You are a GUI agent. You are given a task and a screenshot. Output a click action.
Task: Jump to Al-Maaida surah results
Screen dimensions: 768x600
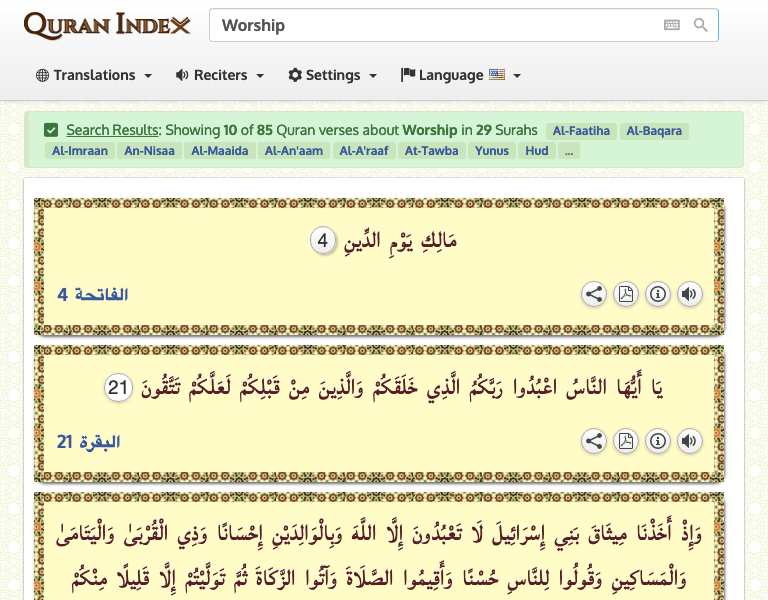point(219,151)
